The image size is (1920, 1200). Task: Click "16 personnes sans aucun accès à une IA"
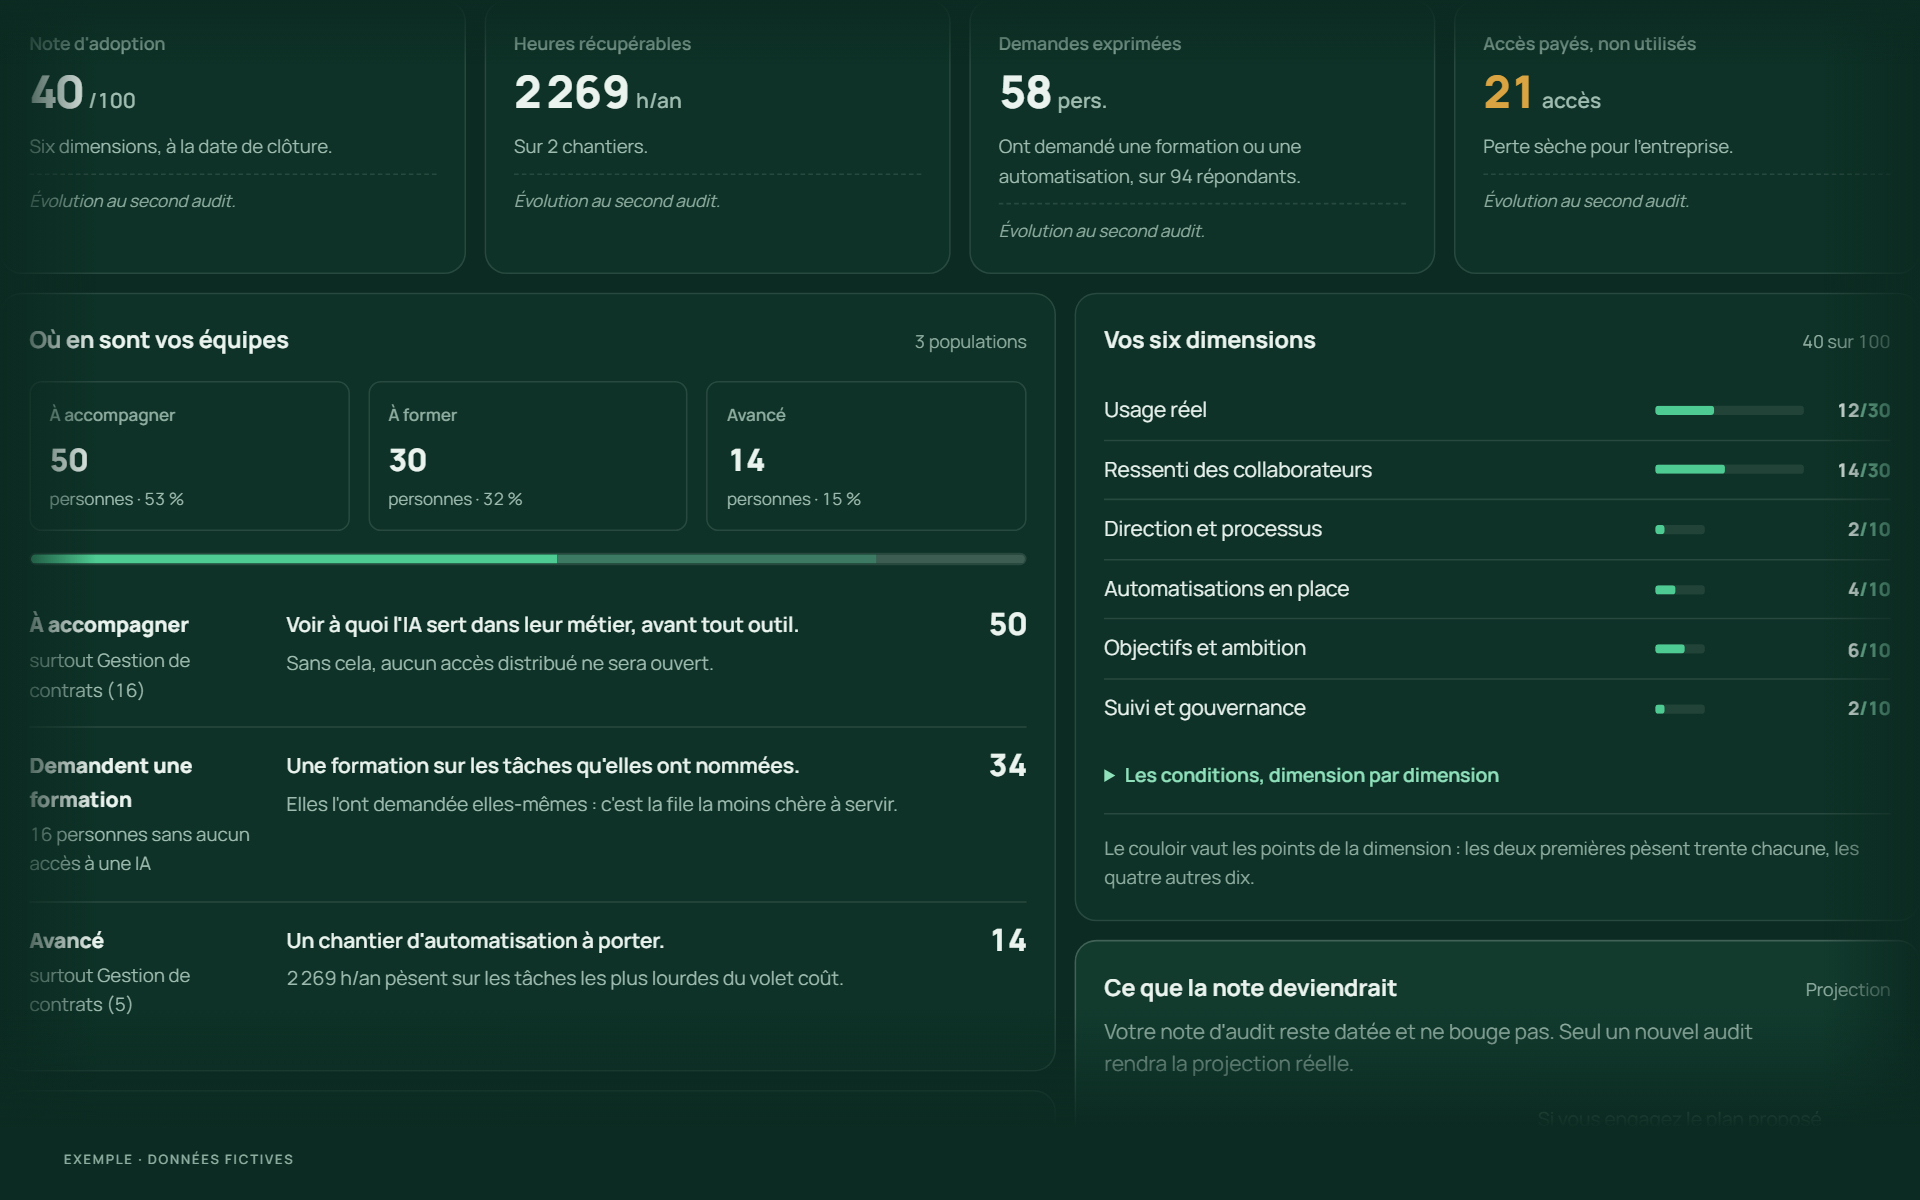[x=140, y=849]
